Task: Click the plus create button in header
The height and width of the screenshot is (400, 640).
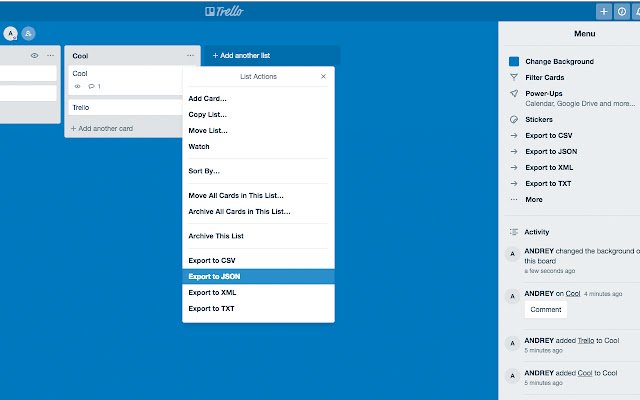Action: (x=604, y=11)
